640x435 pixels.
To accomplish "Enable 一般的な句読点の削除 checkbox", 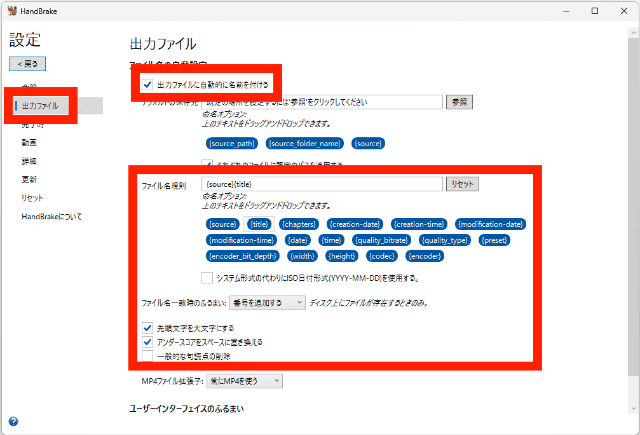I will [x=147, y=356].
